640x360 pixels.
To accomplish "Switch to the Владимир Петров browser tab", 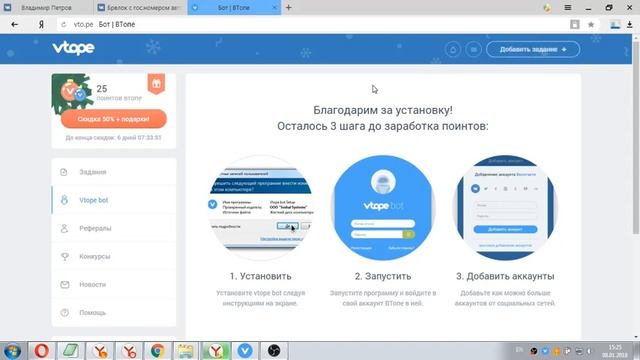I will [47, 8].
